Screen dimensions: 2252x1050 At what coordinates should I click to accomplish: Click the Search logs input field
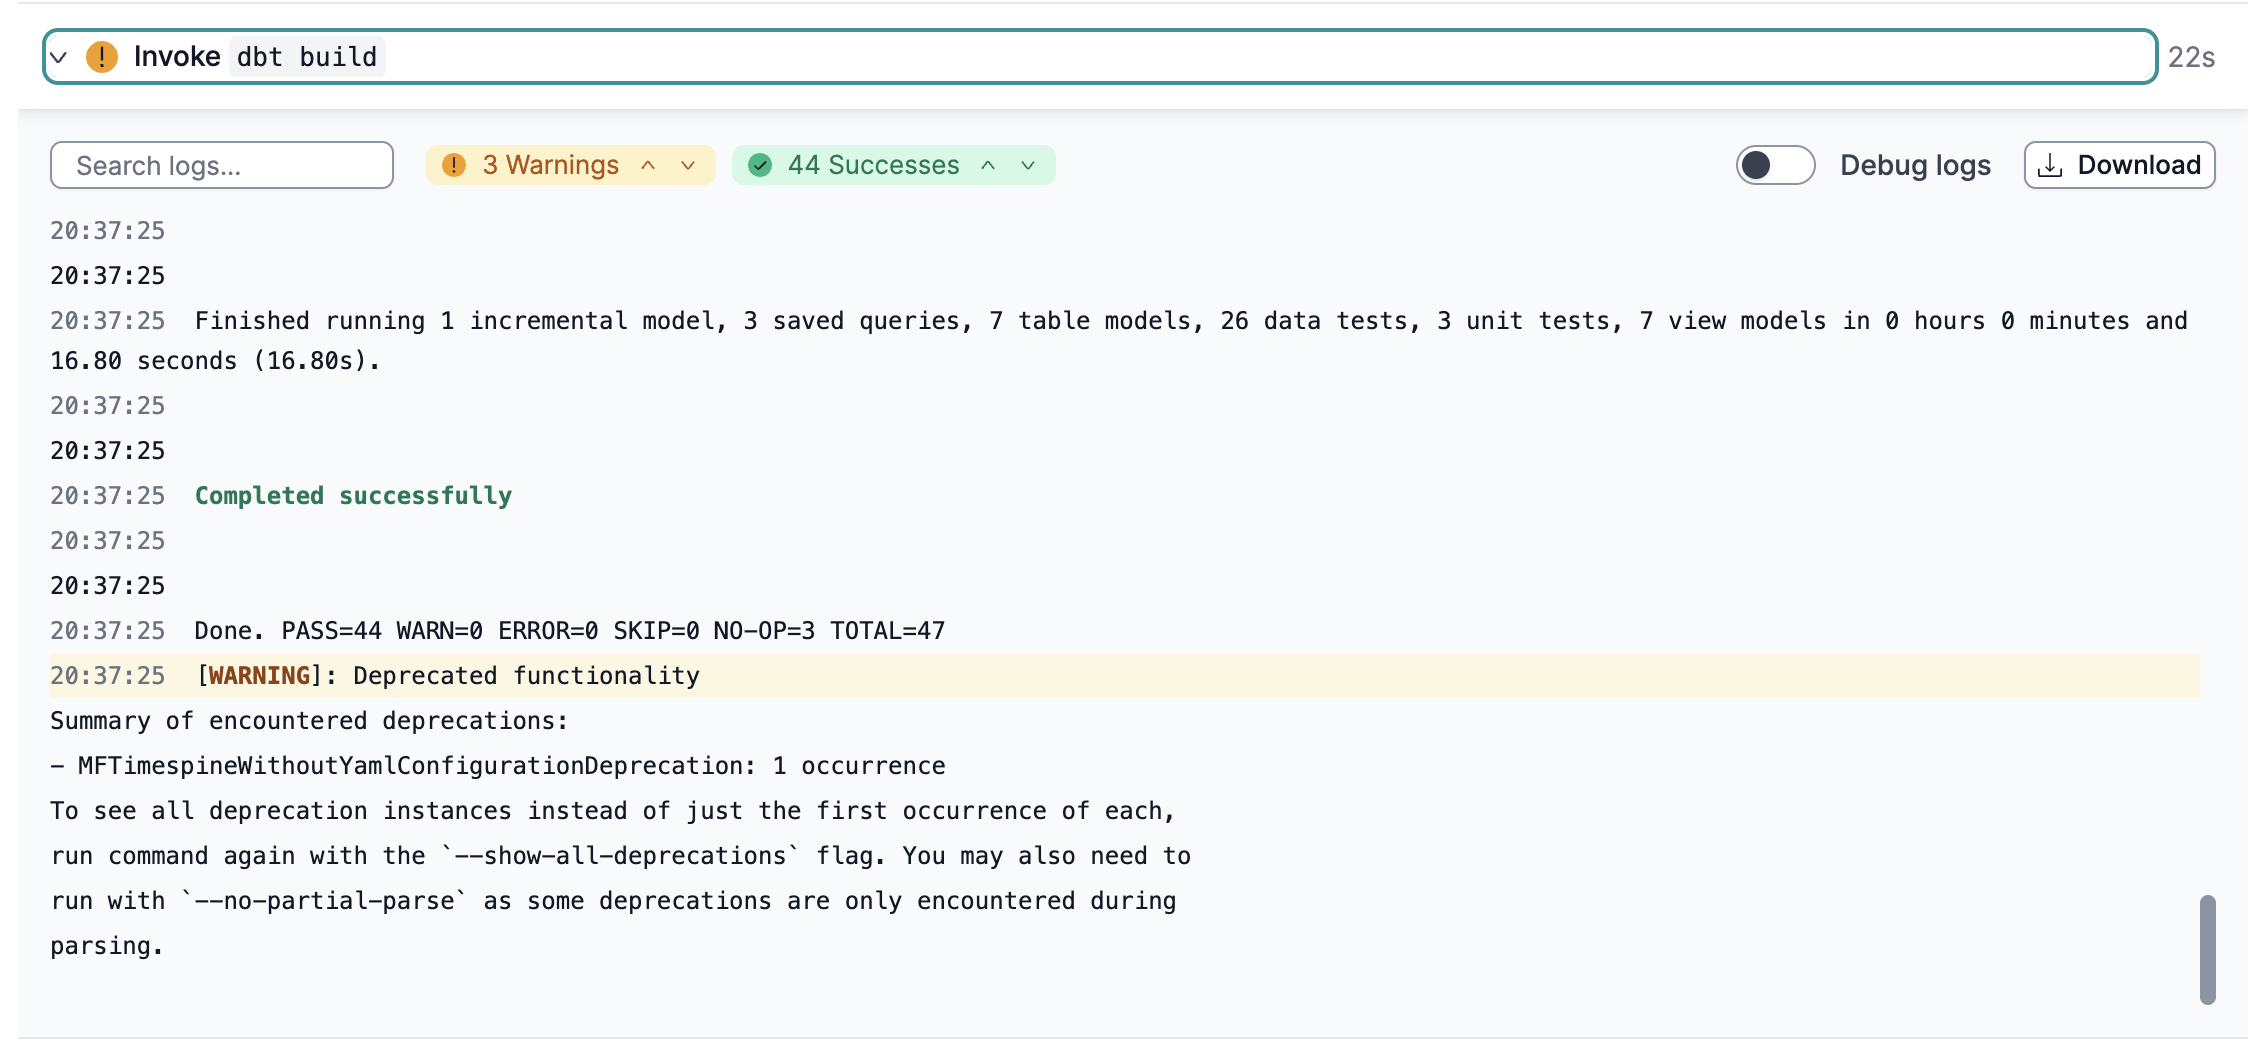point(221,165)
